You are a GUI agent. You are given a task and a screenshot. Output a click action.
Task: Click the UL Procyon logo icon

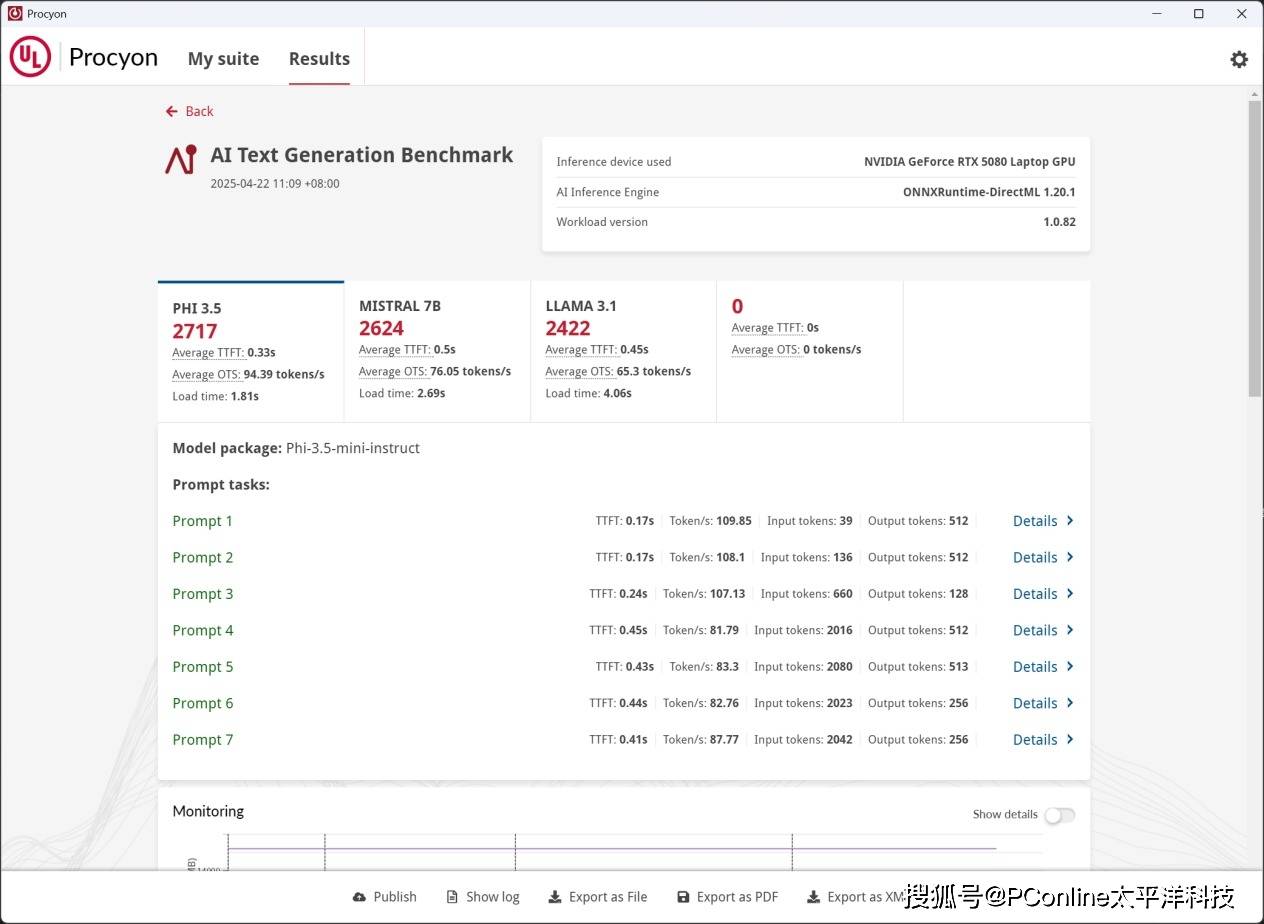[30, 57]
